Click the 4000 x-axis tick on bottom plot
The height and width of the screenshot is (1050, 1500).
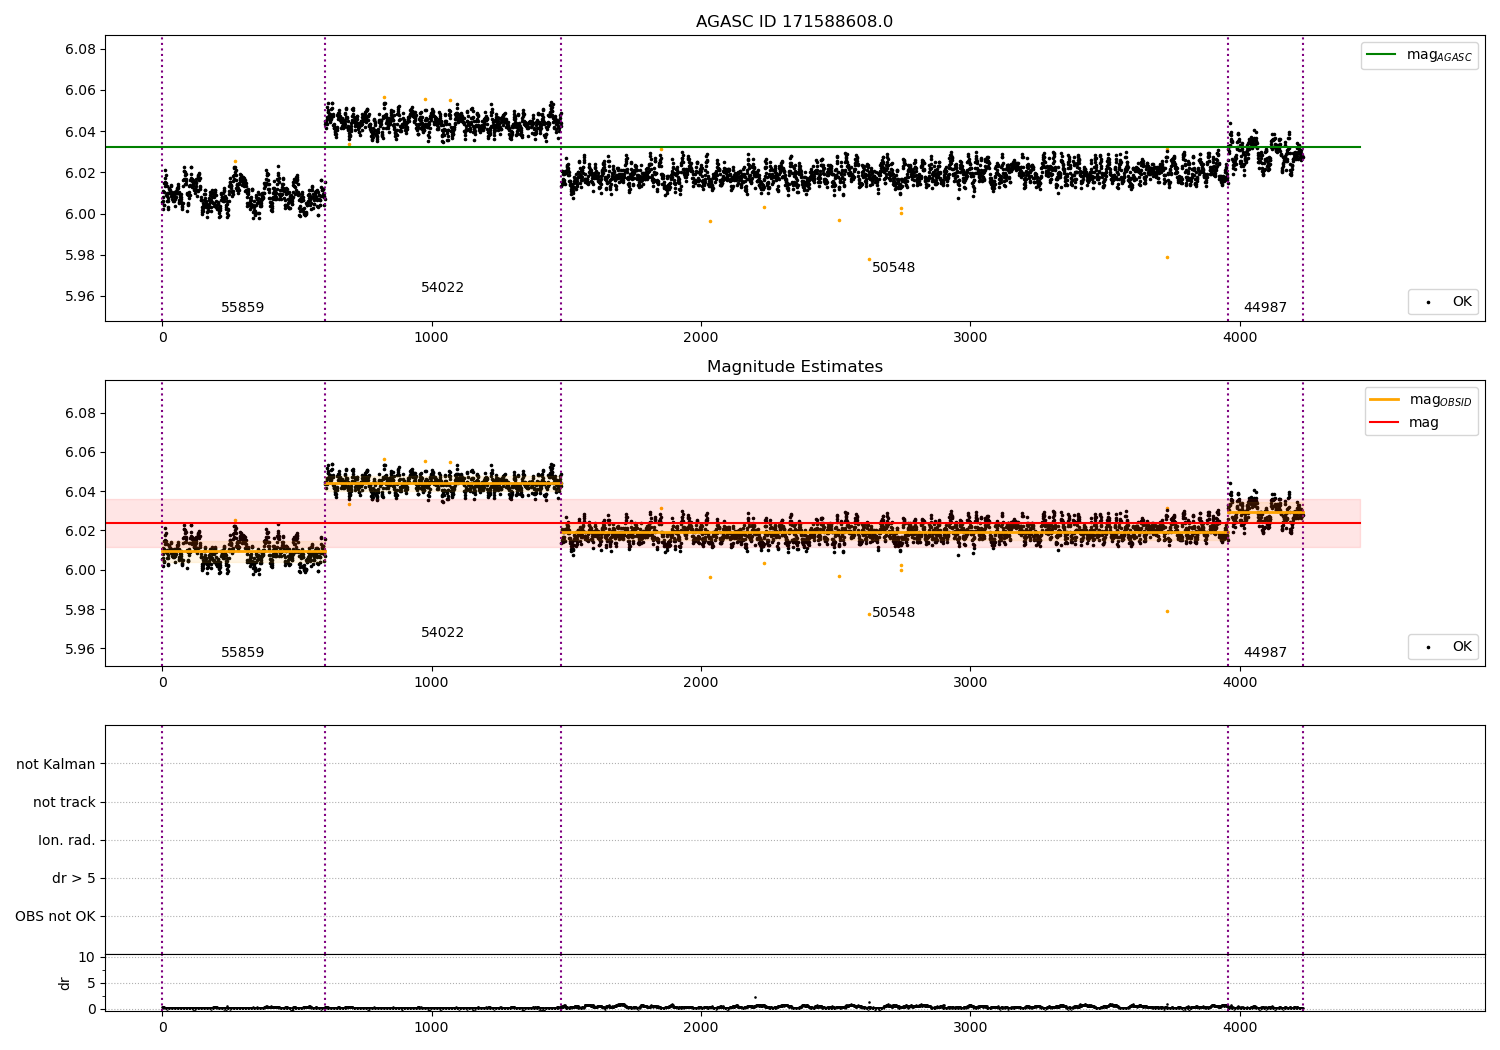pos(1240,1026)
